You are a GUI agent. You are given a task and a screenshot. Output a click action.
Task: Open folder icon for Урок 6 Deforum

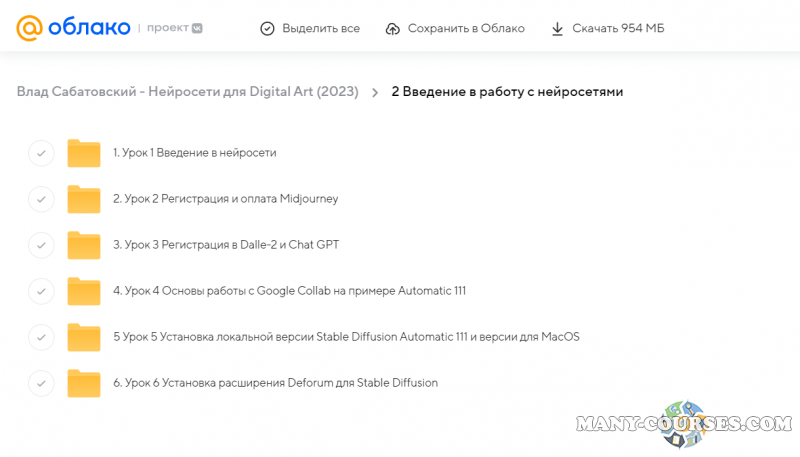click(84, 383)
